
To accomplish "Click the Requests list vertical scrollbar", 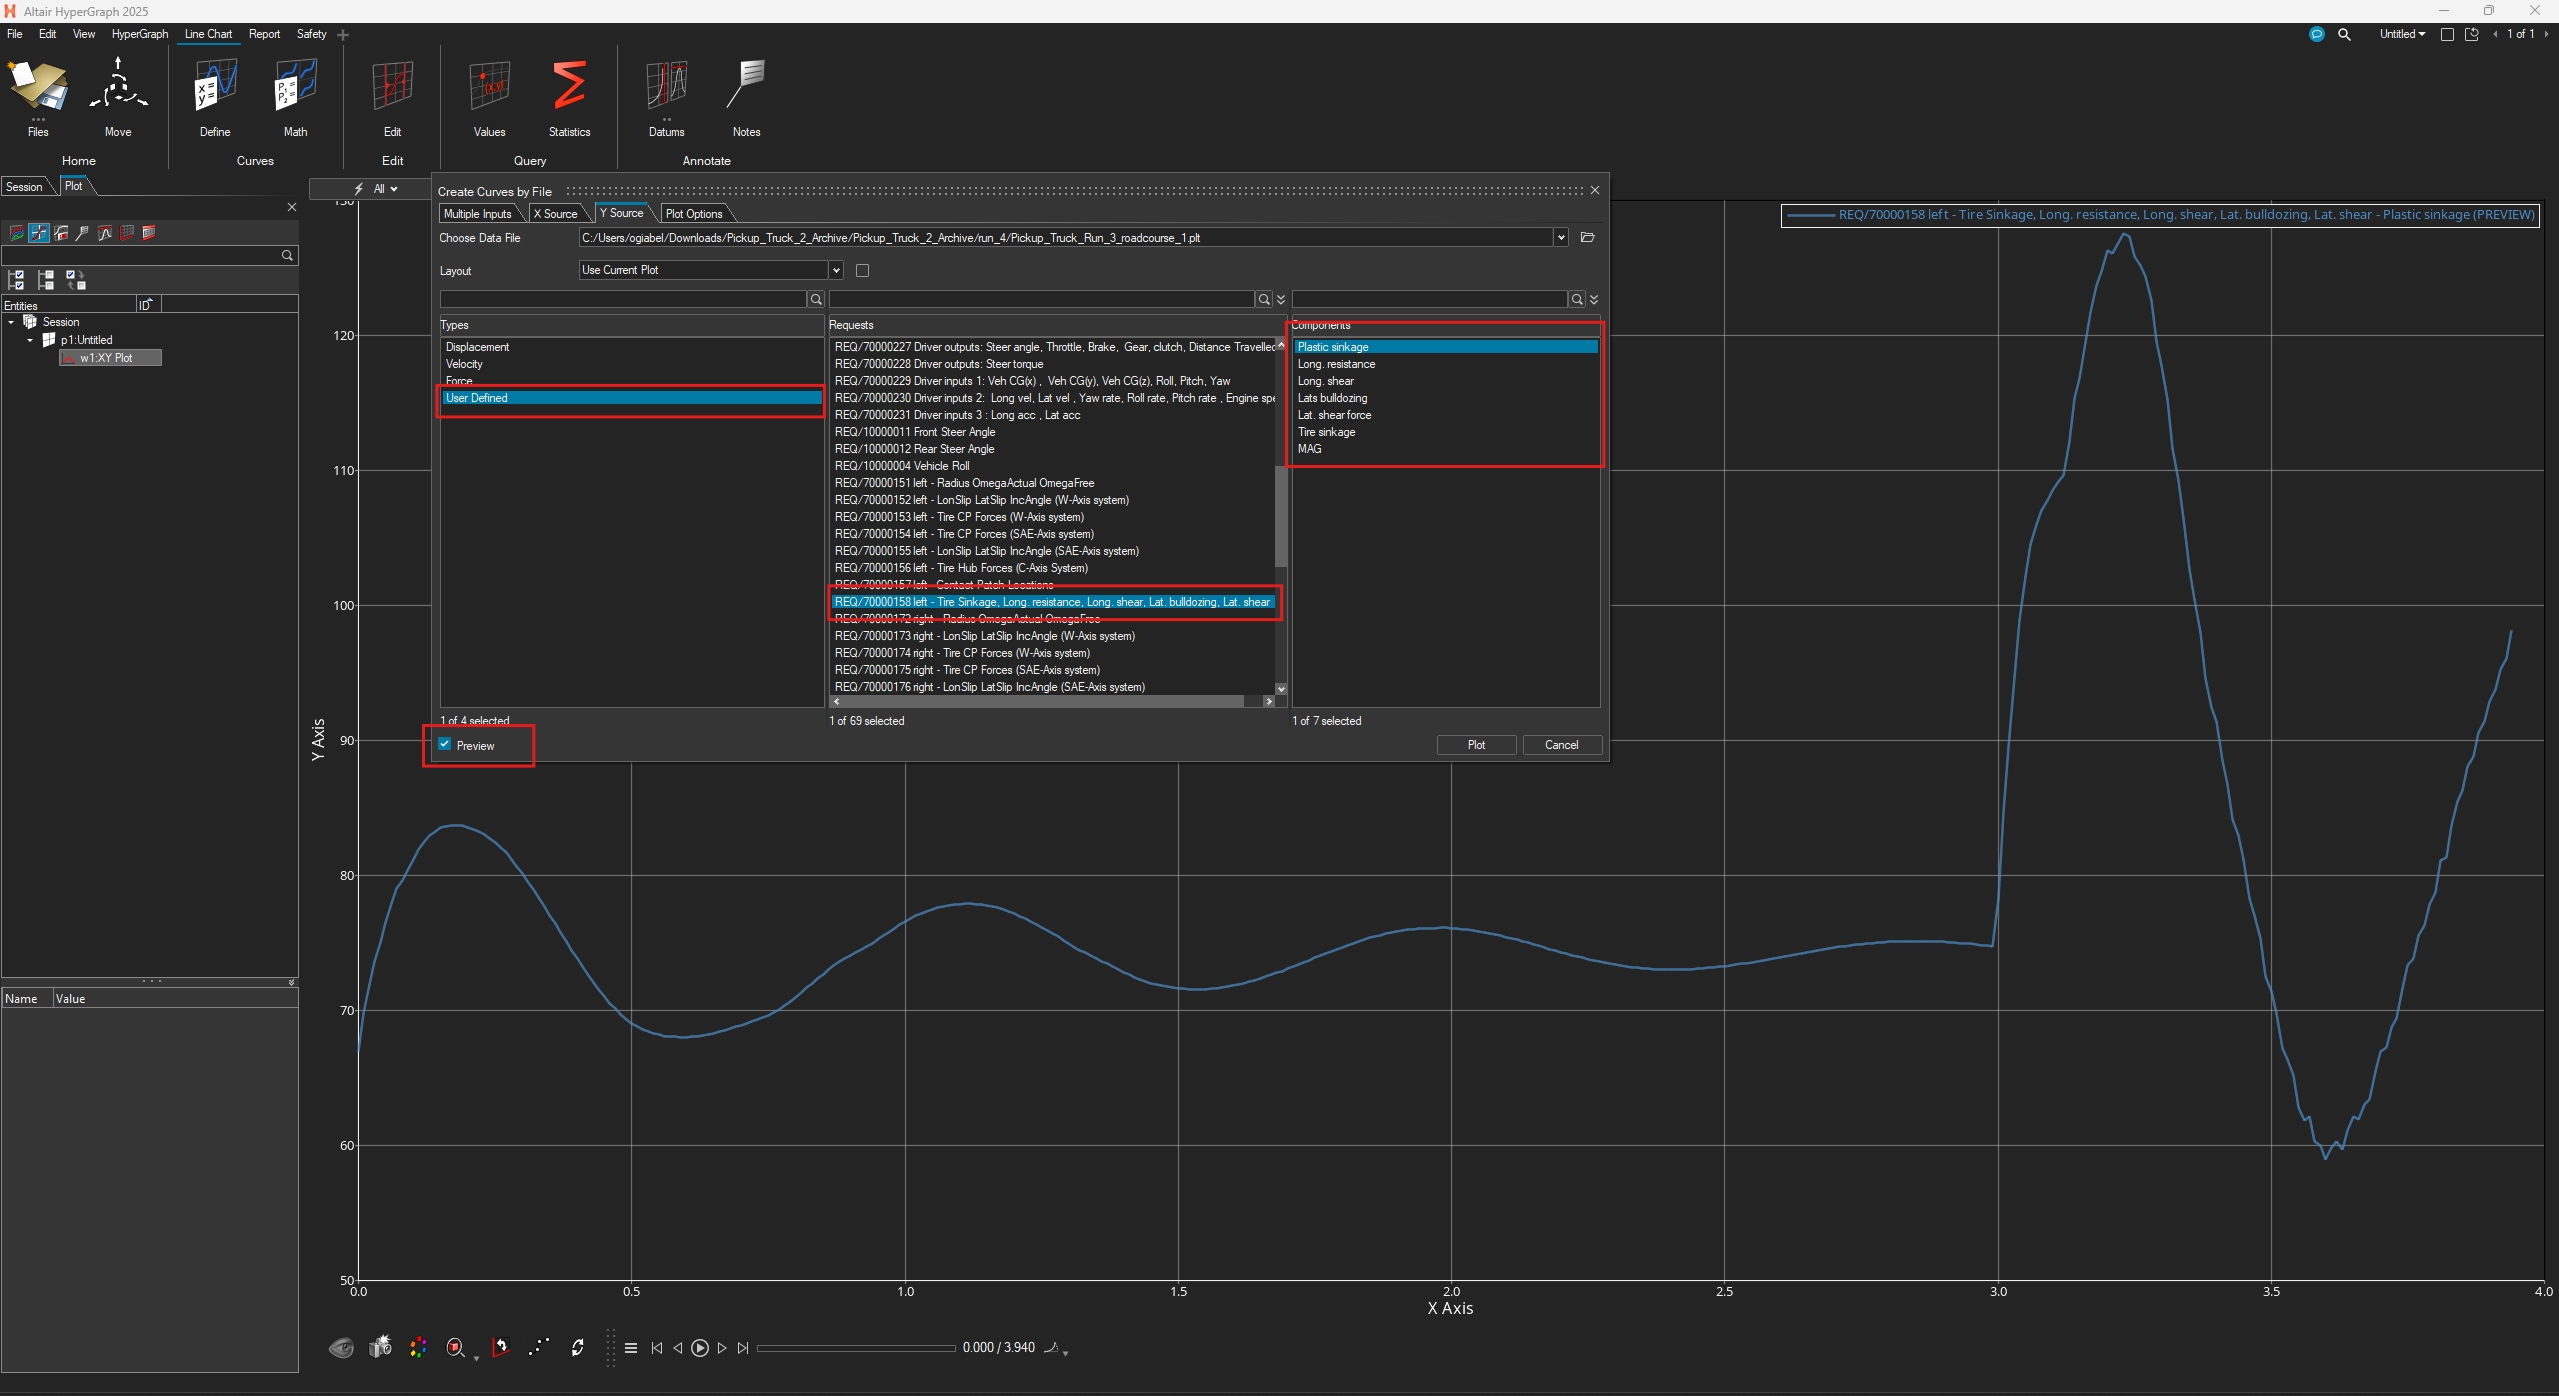I will (1281, 517).
